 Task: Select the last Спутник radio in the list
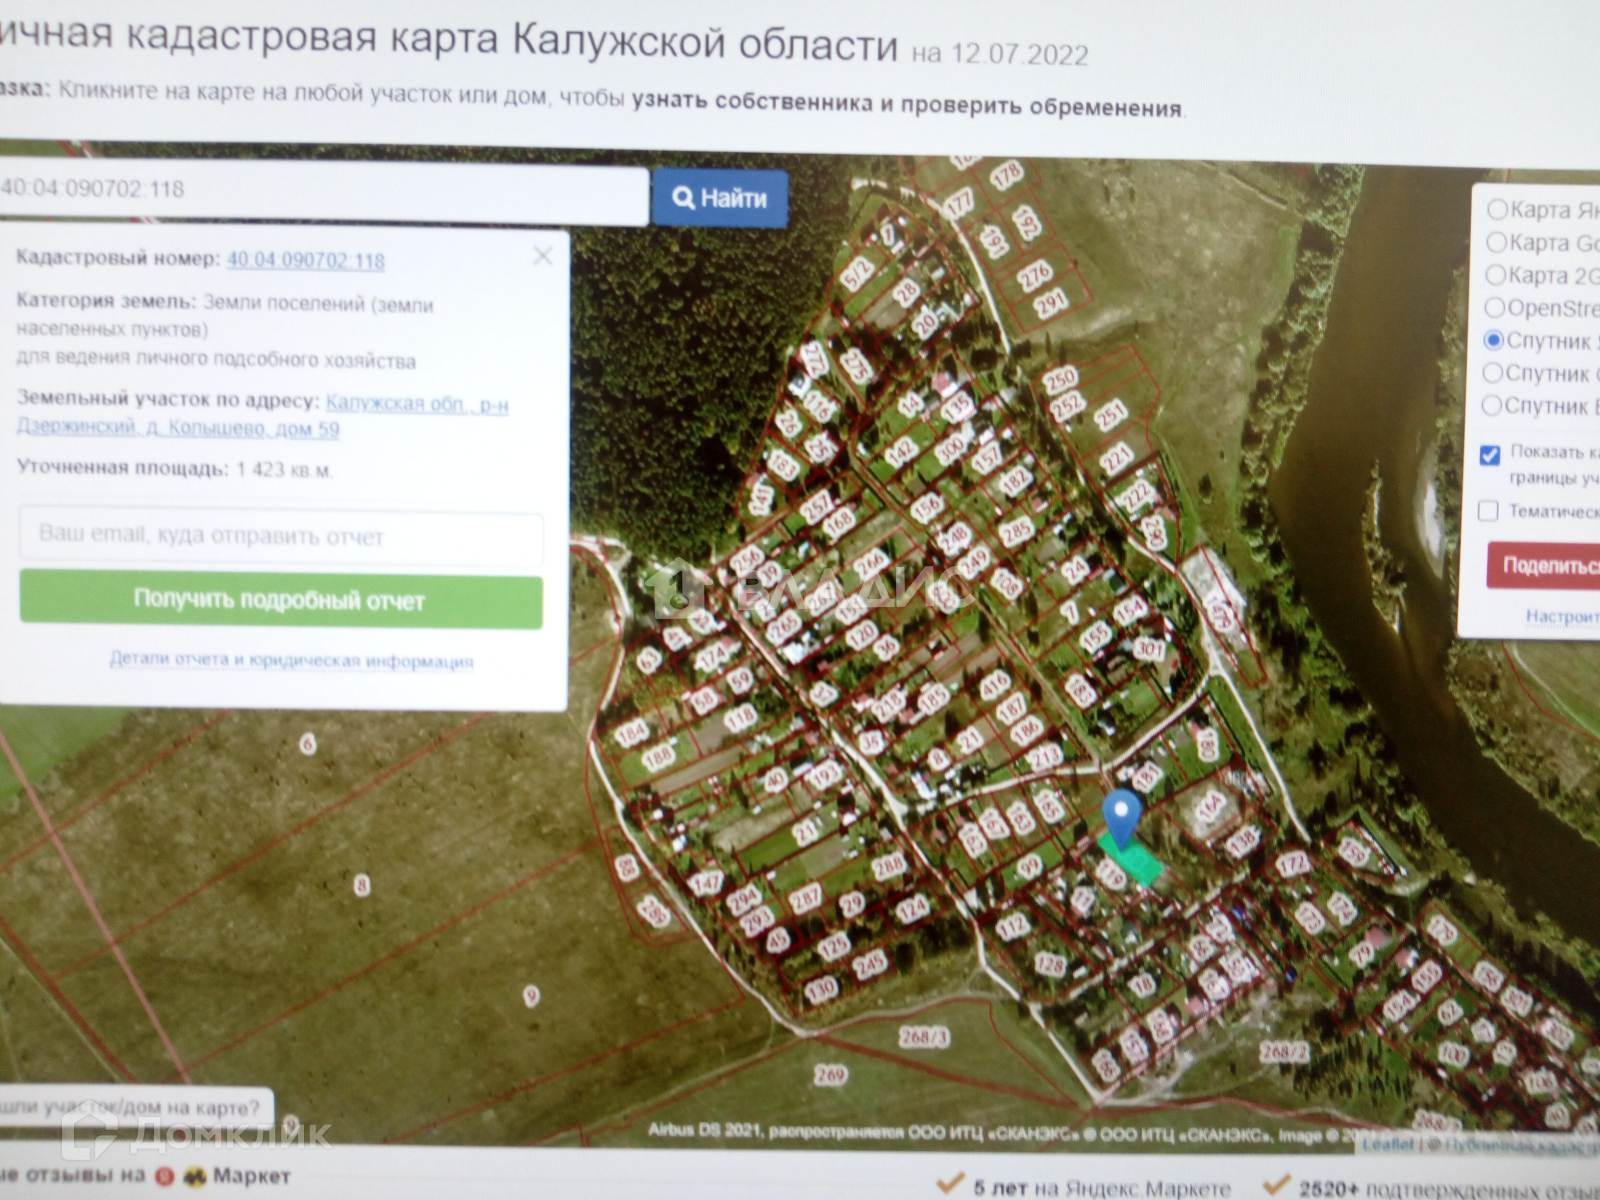tap(1492, 405)
